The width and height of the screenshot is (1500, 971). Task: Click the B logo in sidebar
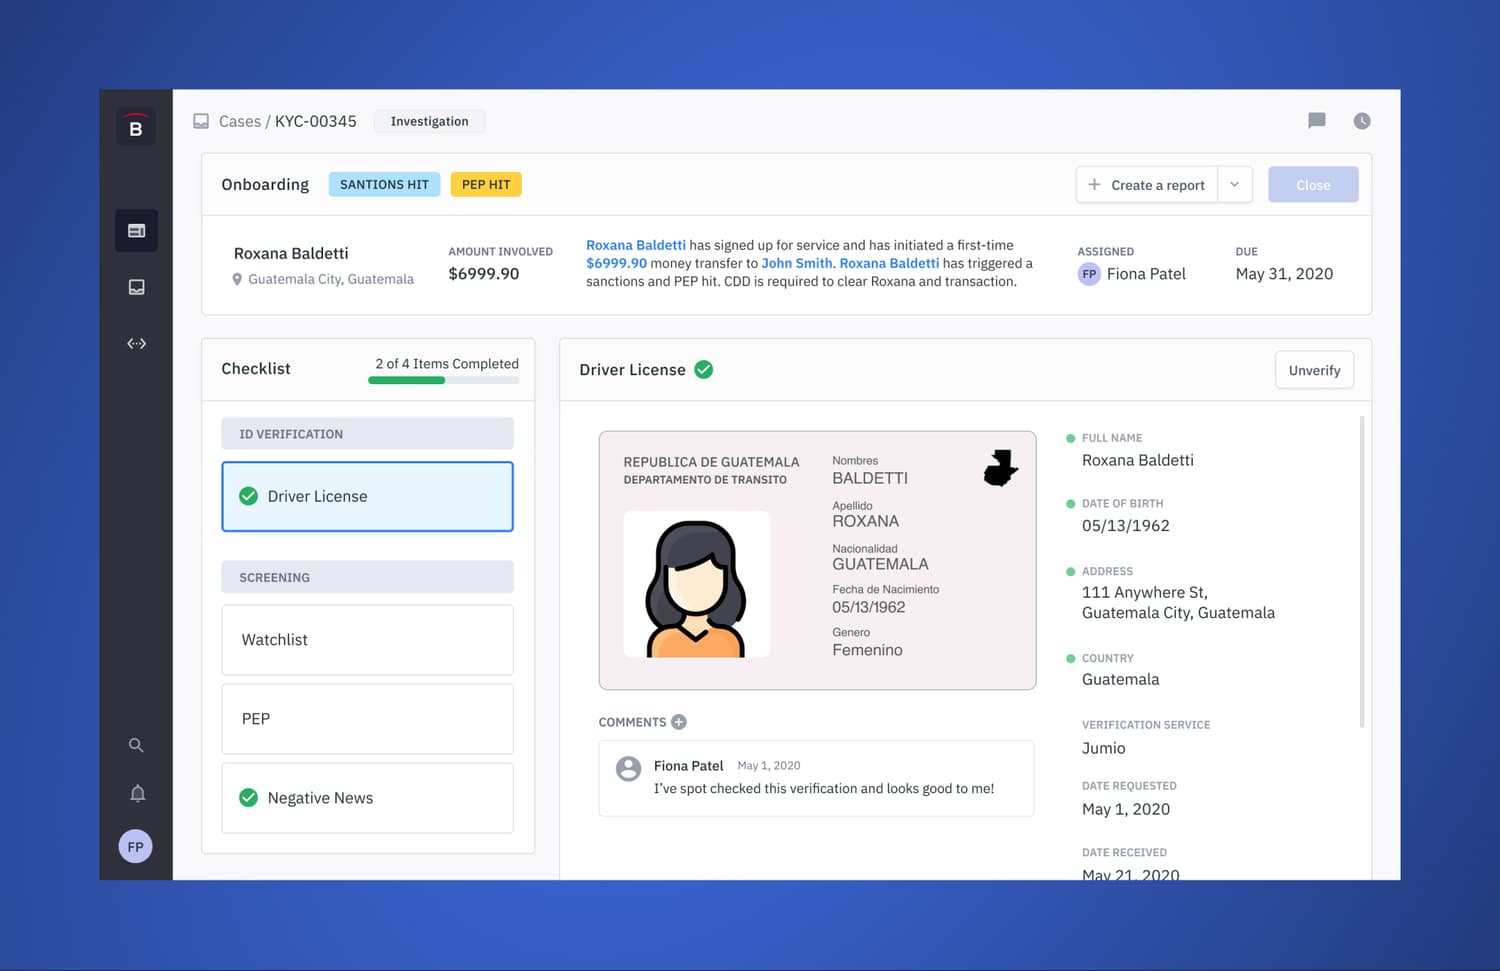[x=136, y=127]
